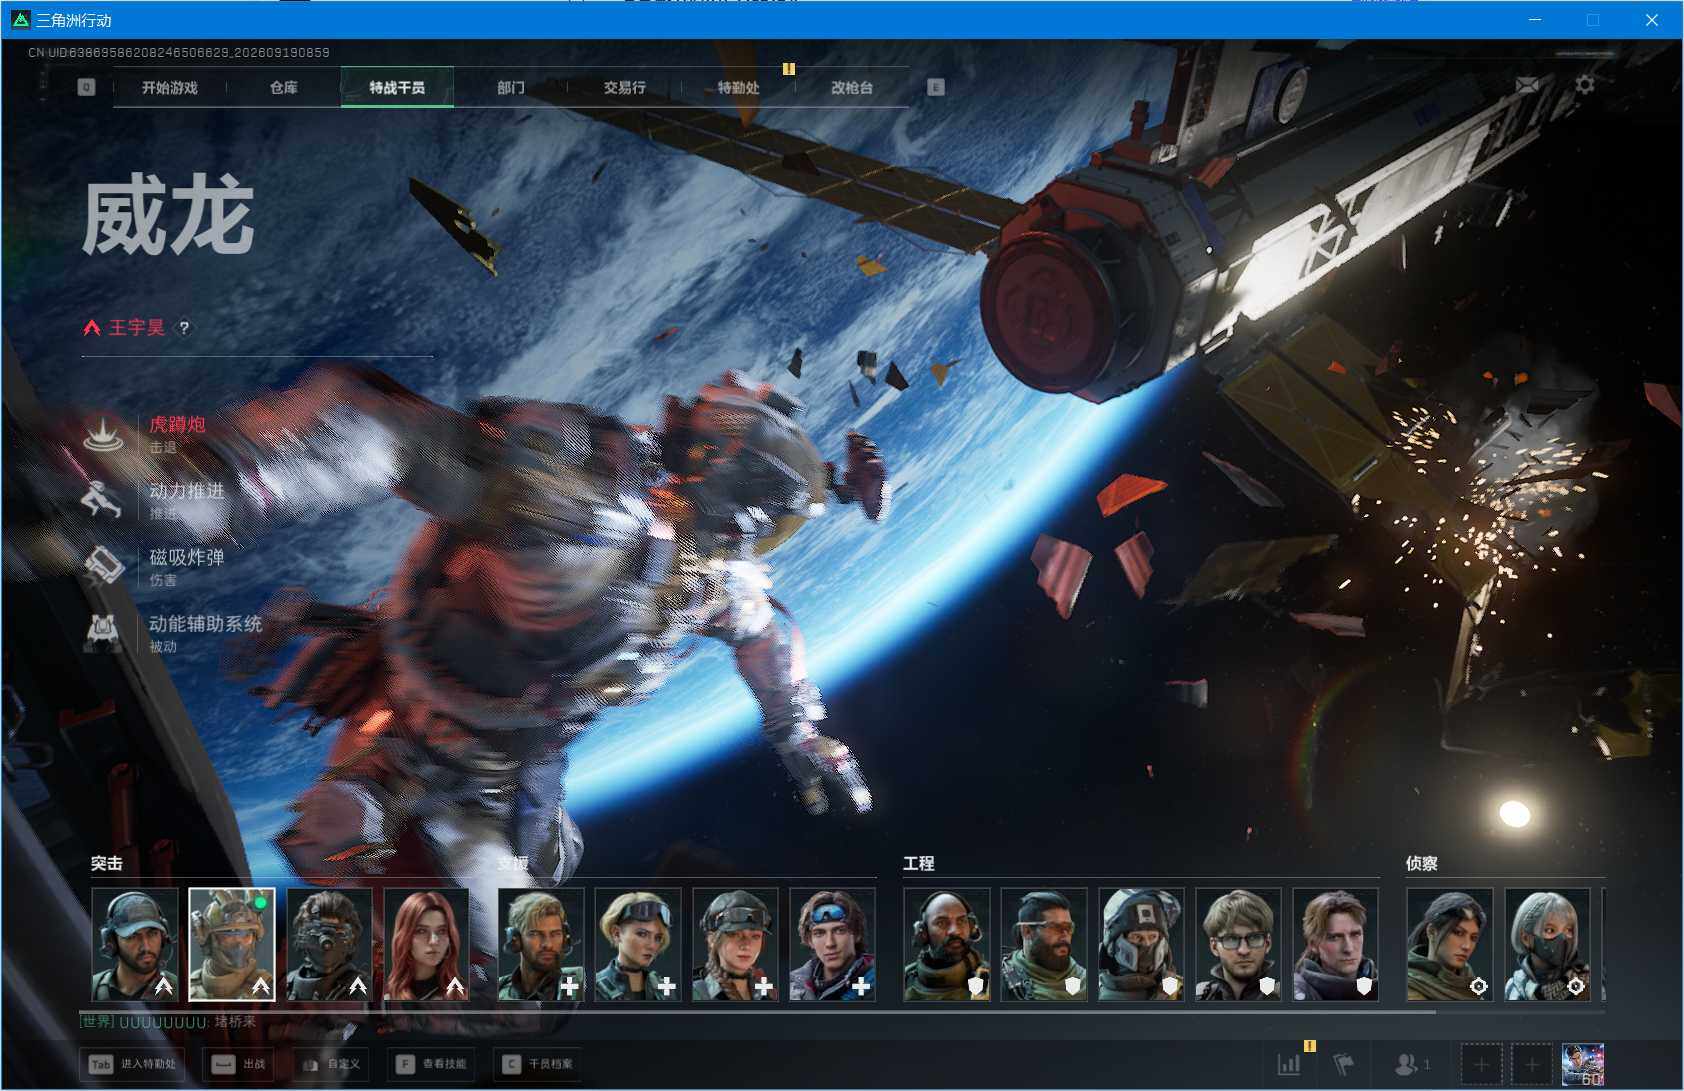The height and width of the screenshot is (1091, 1684).
Task: Open the player avatar in bottom corner
Action: coord(1583,1064)
